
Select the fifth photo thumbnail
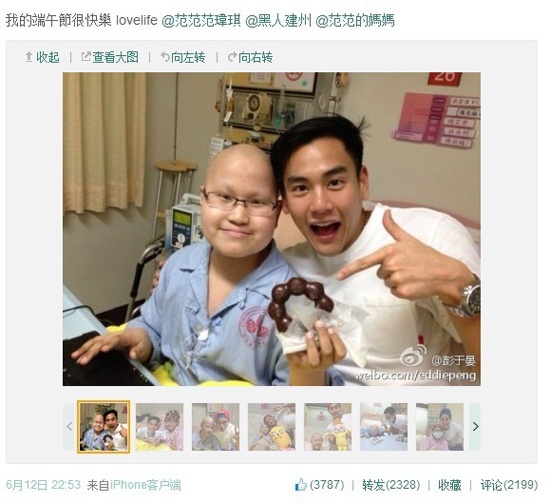click(328, 427)
